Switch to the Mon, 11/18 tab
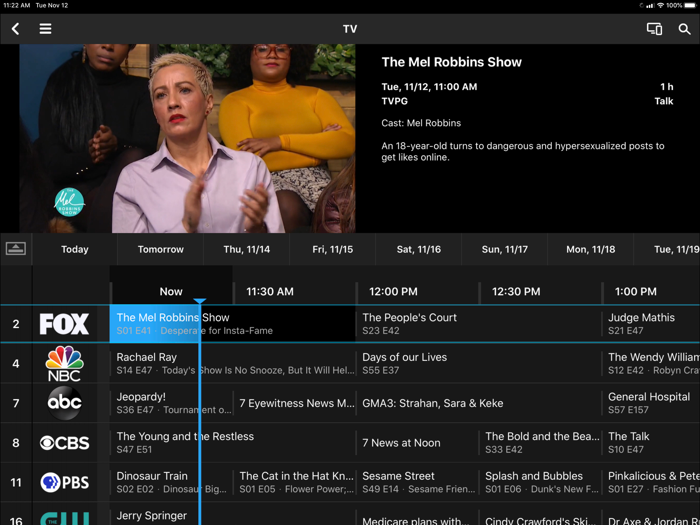Viewport: 700px width, 525px height. [x=591, y=249]
